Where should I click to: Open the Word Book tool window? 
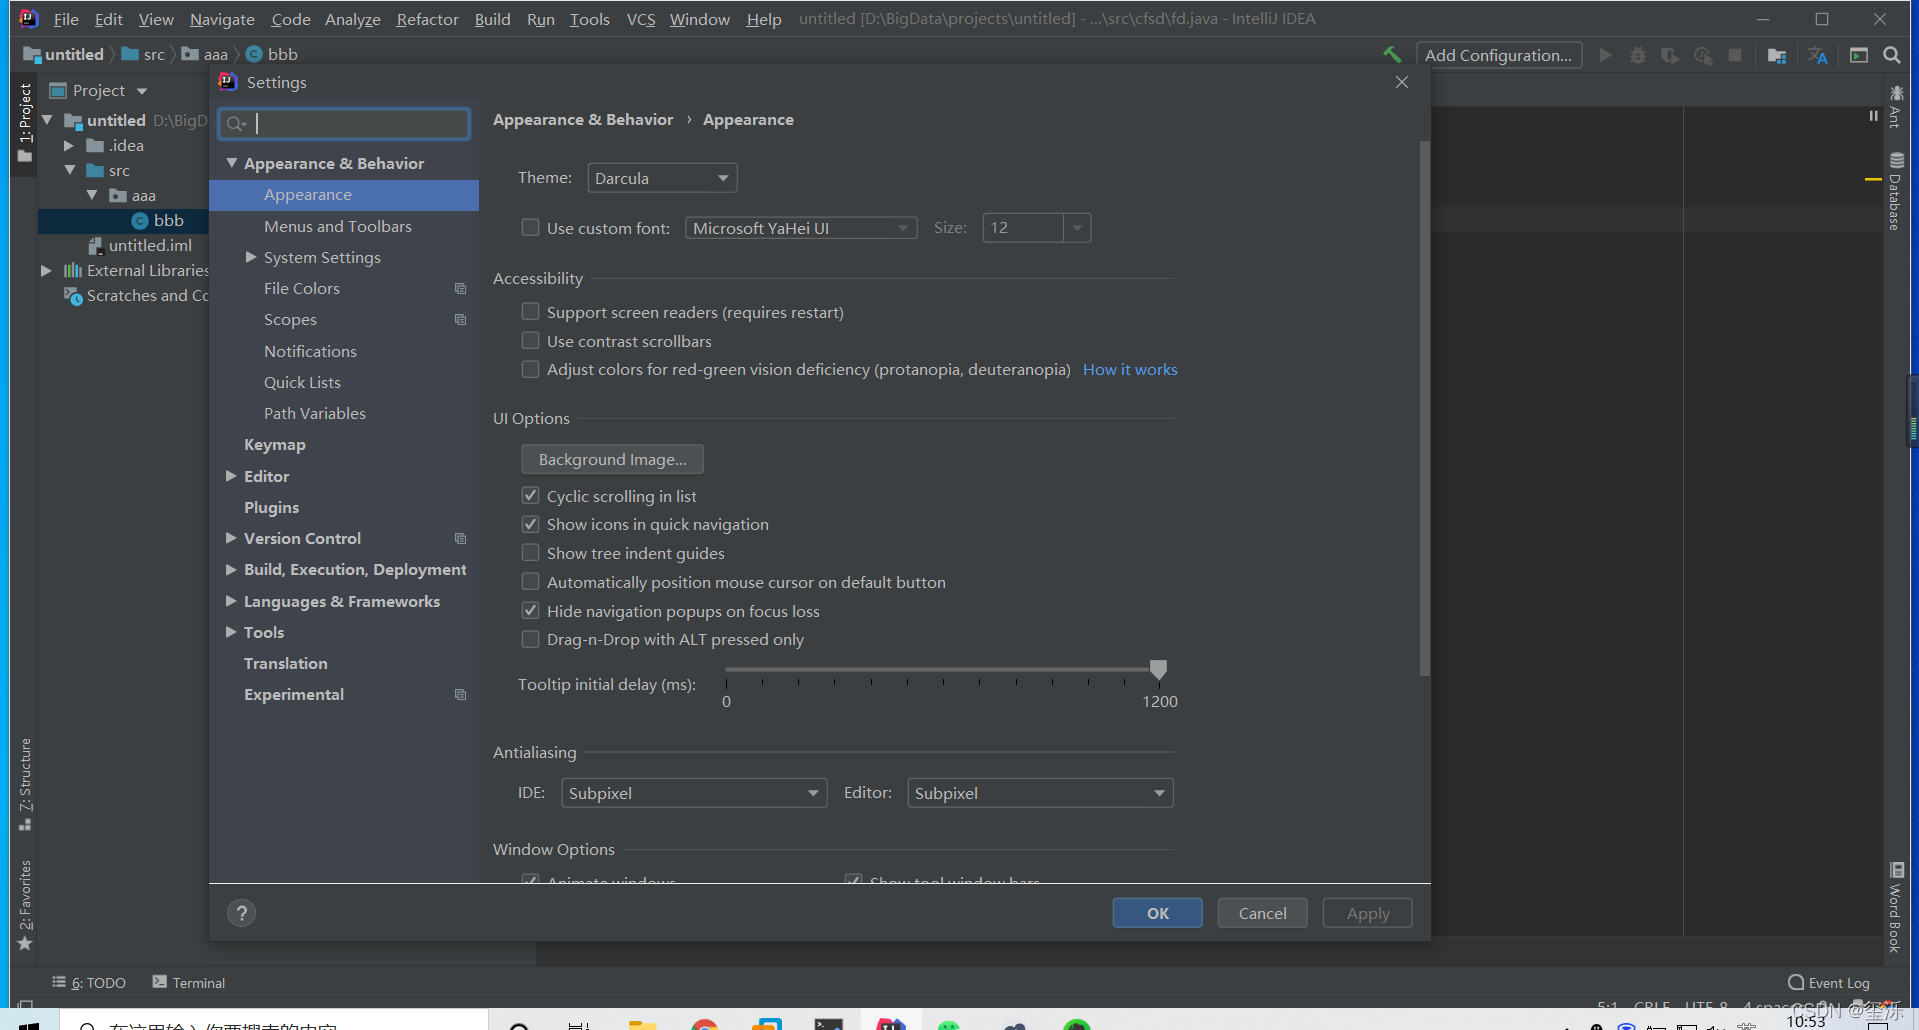click(x=1896, y=907)
